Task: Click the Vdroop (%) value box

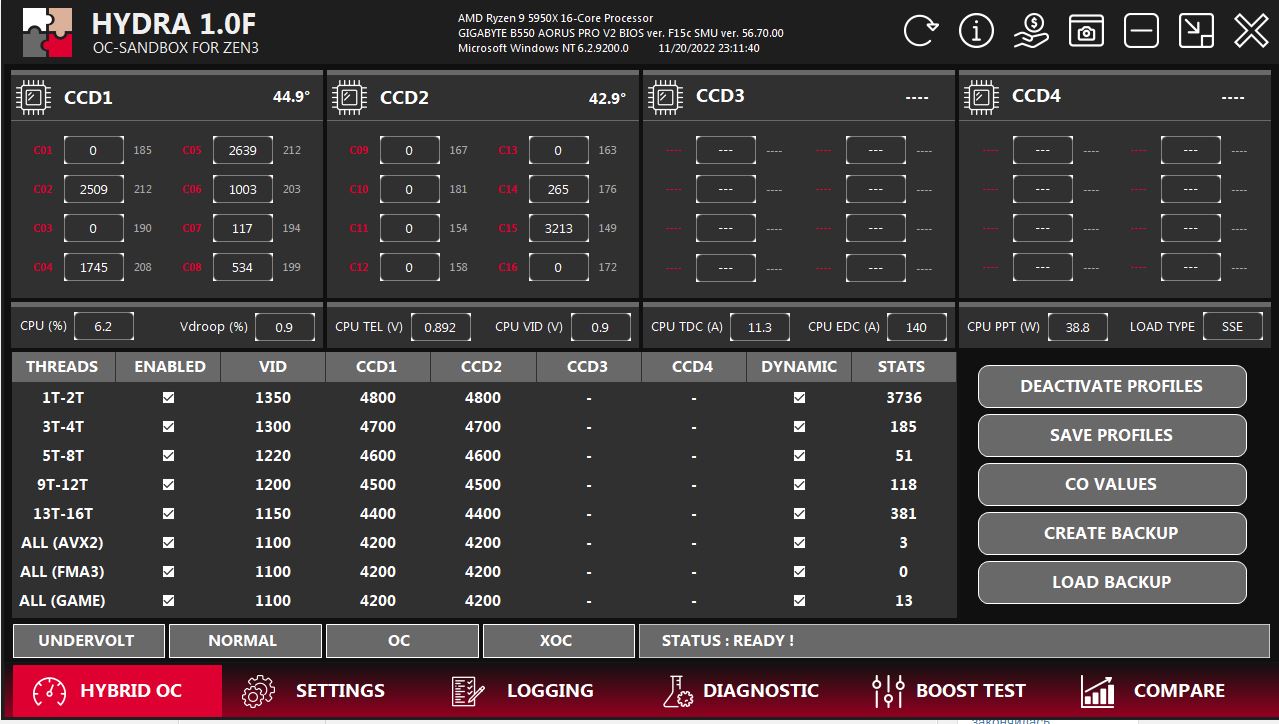Action: click(285, 327)
